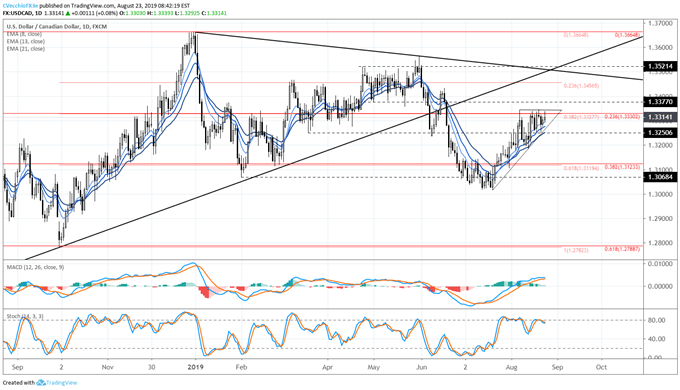Click the 1.30684 price level tag
Viewport: 680px width, 390px height.
(660, 177)
